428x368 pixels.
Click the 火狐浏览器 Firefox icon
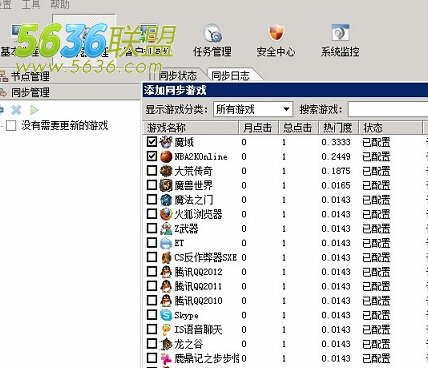point(166,214)
